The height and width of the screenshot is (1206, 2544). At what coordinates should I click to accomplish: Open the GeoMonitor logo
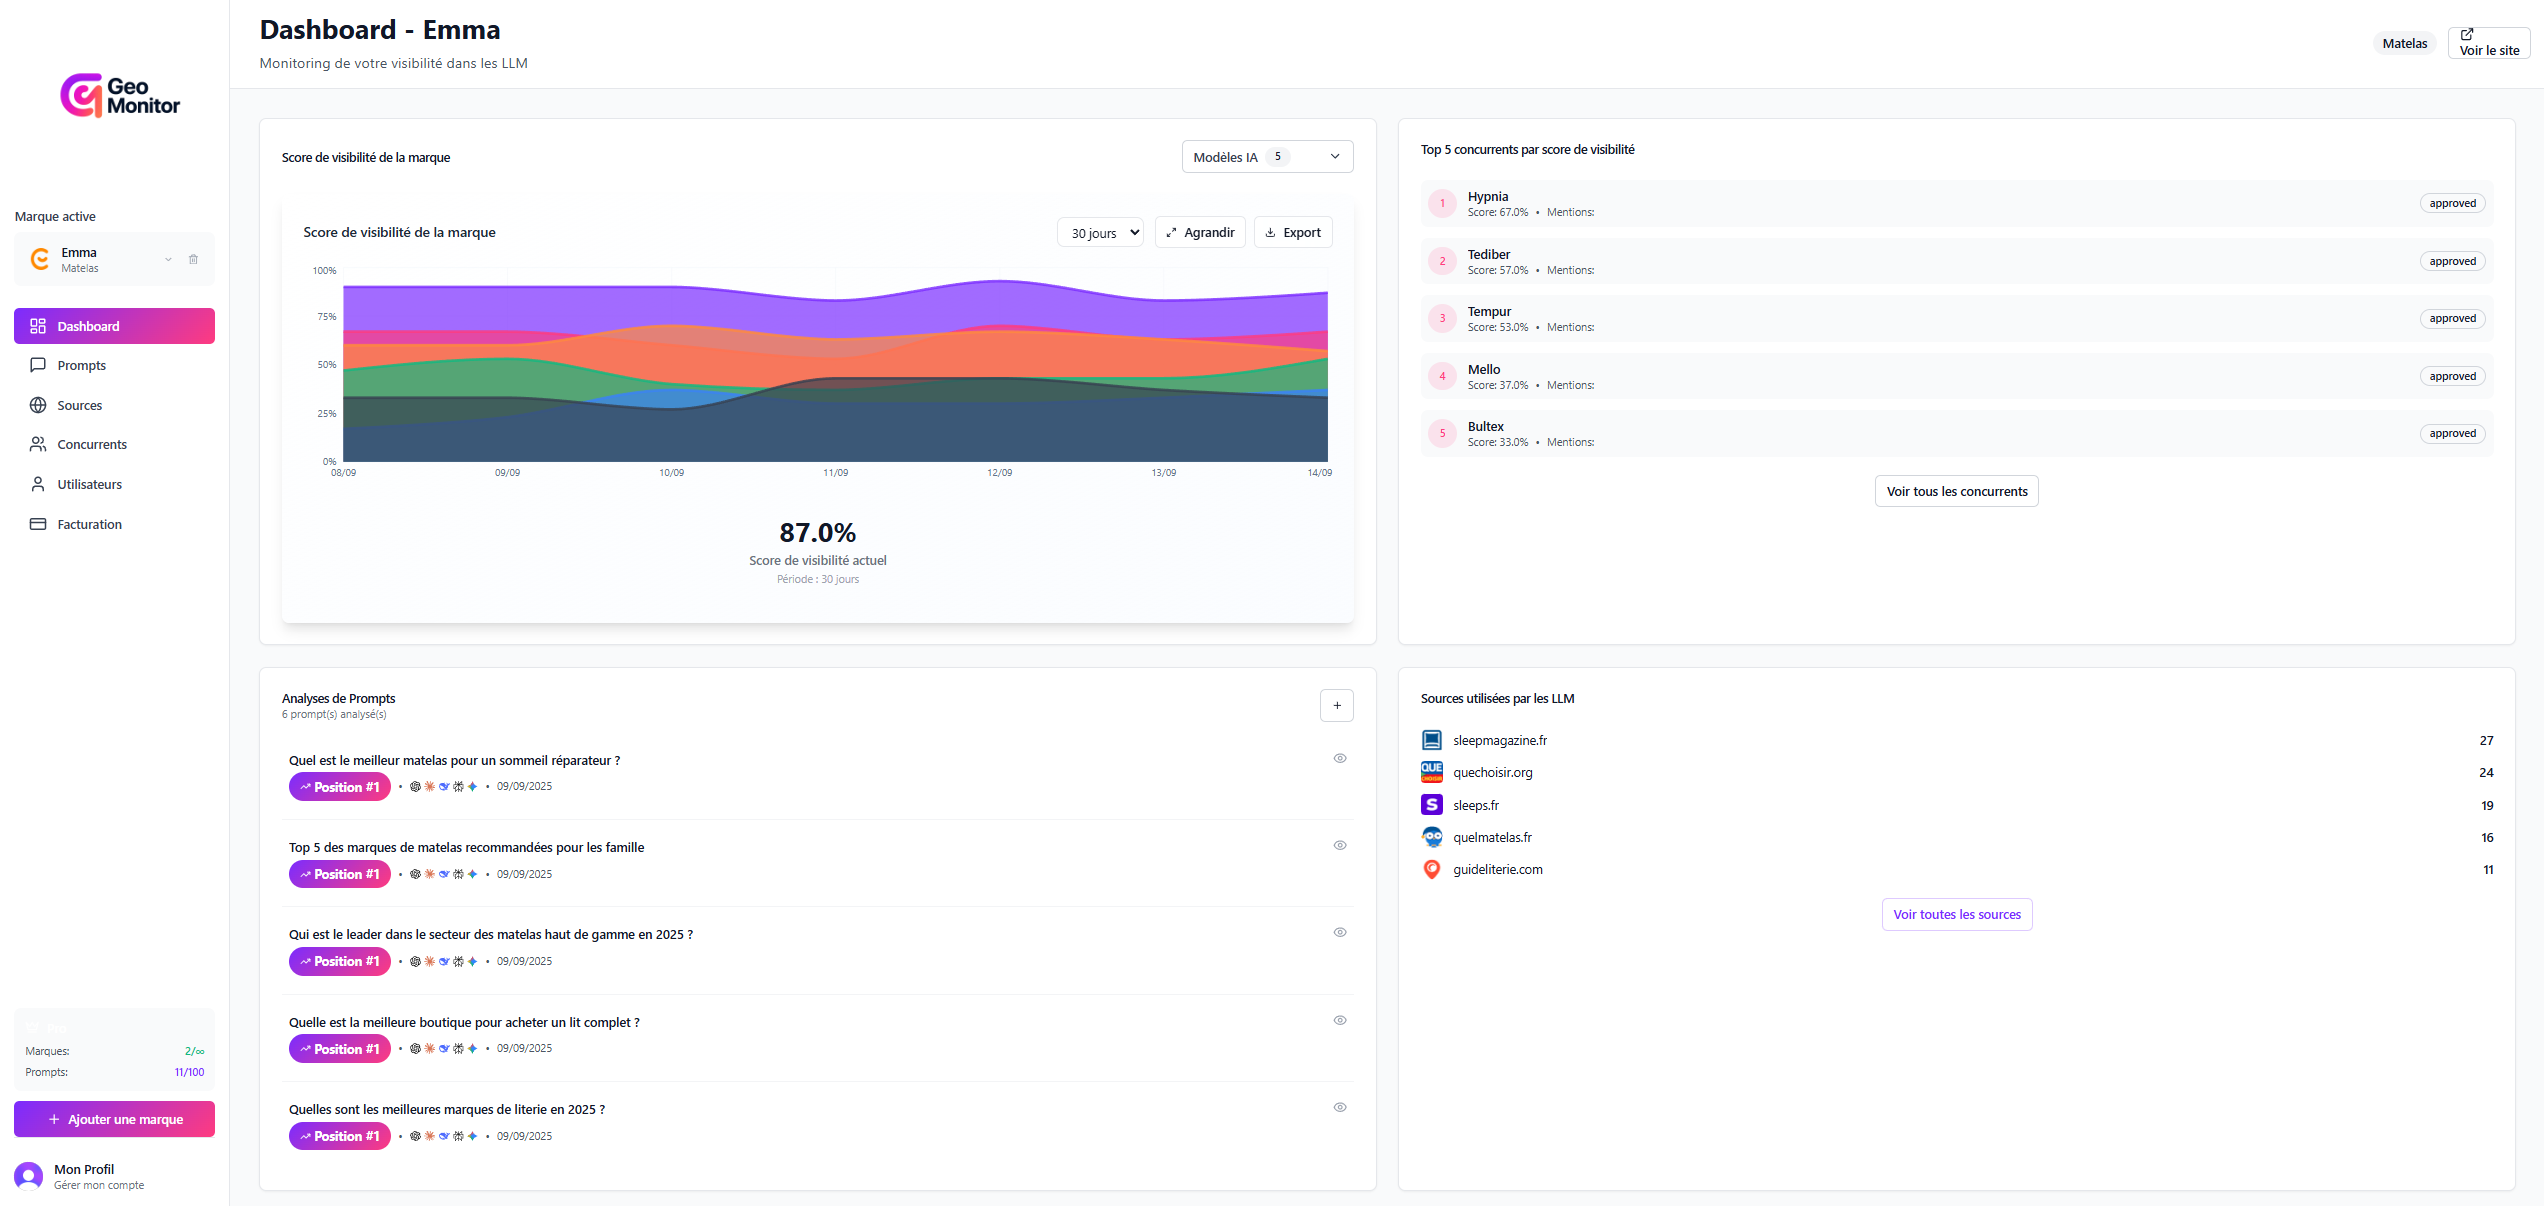(x=120, y=95)
